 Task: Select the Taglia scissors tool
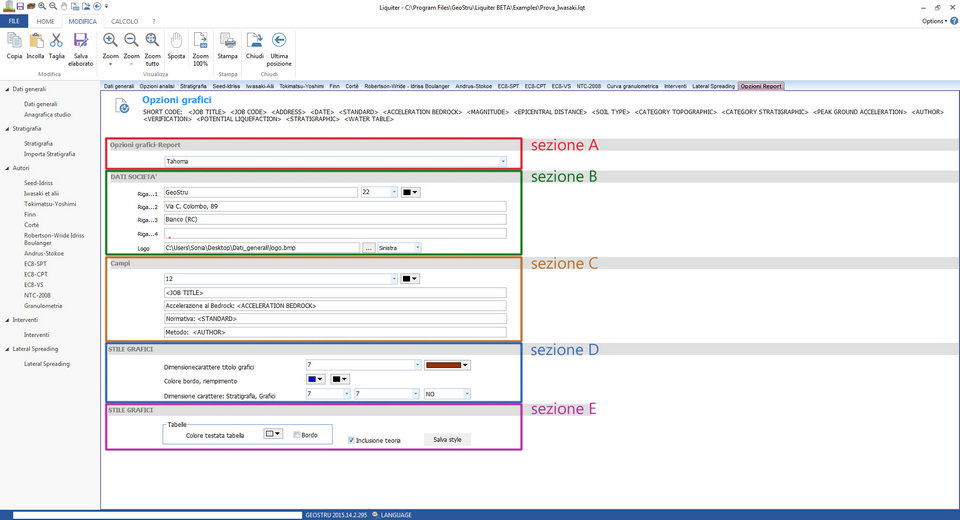coord(56,40)
